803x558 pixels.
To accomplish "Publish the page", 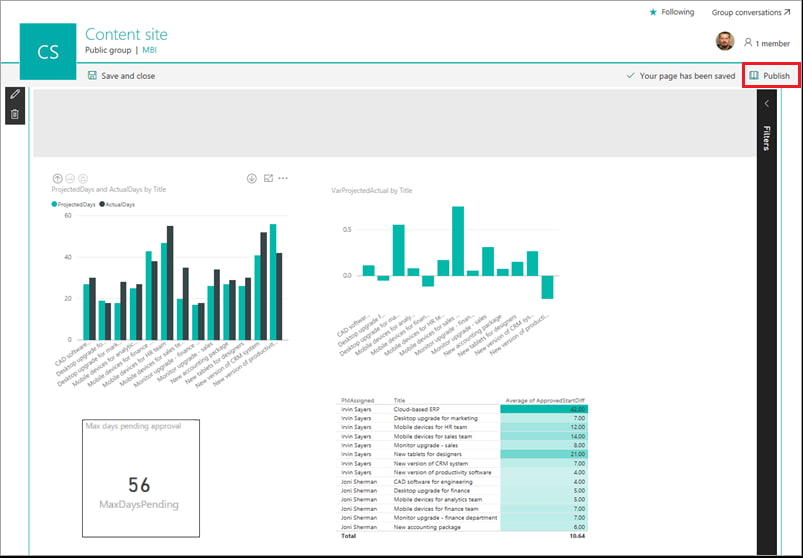I will tap(770, 76).
